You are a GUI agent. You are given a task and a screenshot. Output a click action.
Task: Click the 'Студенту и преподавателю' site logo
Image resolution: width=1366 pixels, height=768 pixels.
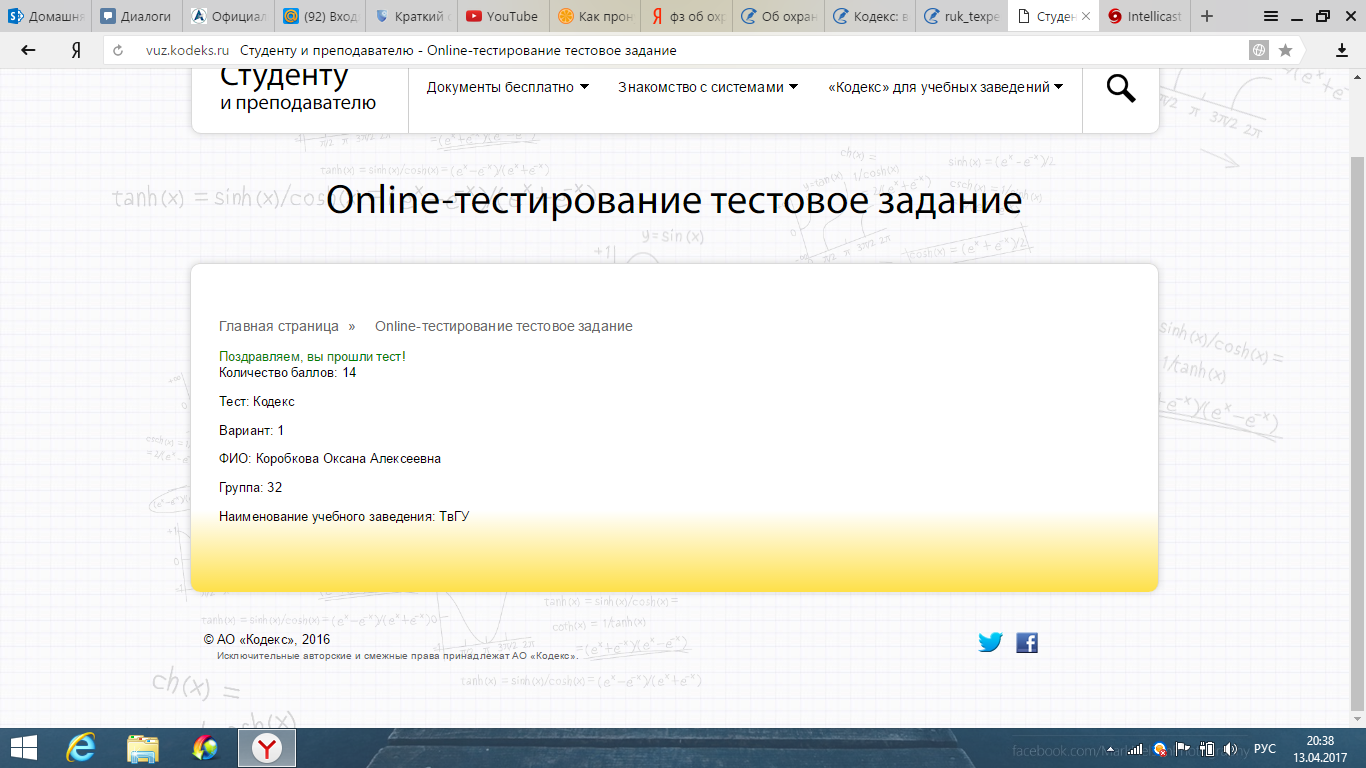pos(298,88)
